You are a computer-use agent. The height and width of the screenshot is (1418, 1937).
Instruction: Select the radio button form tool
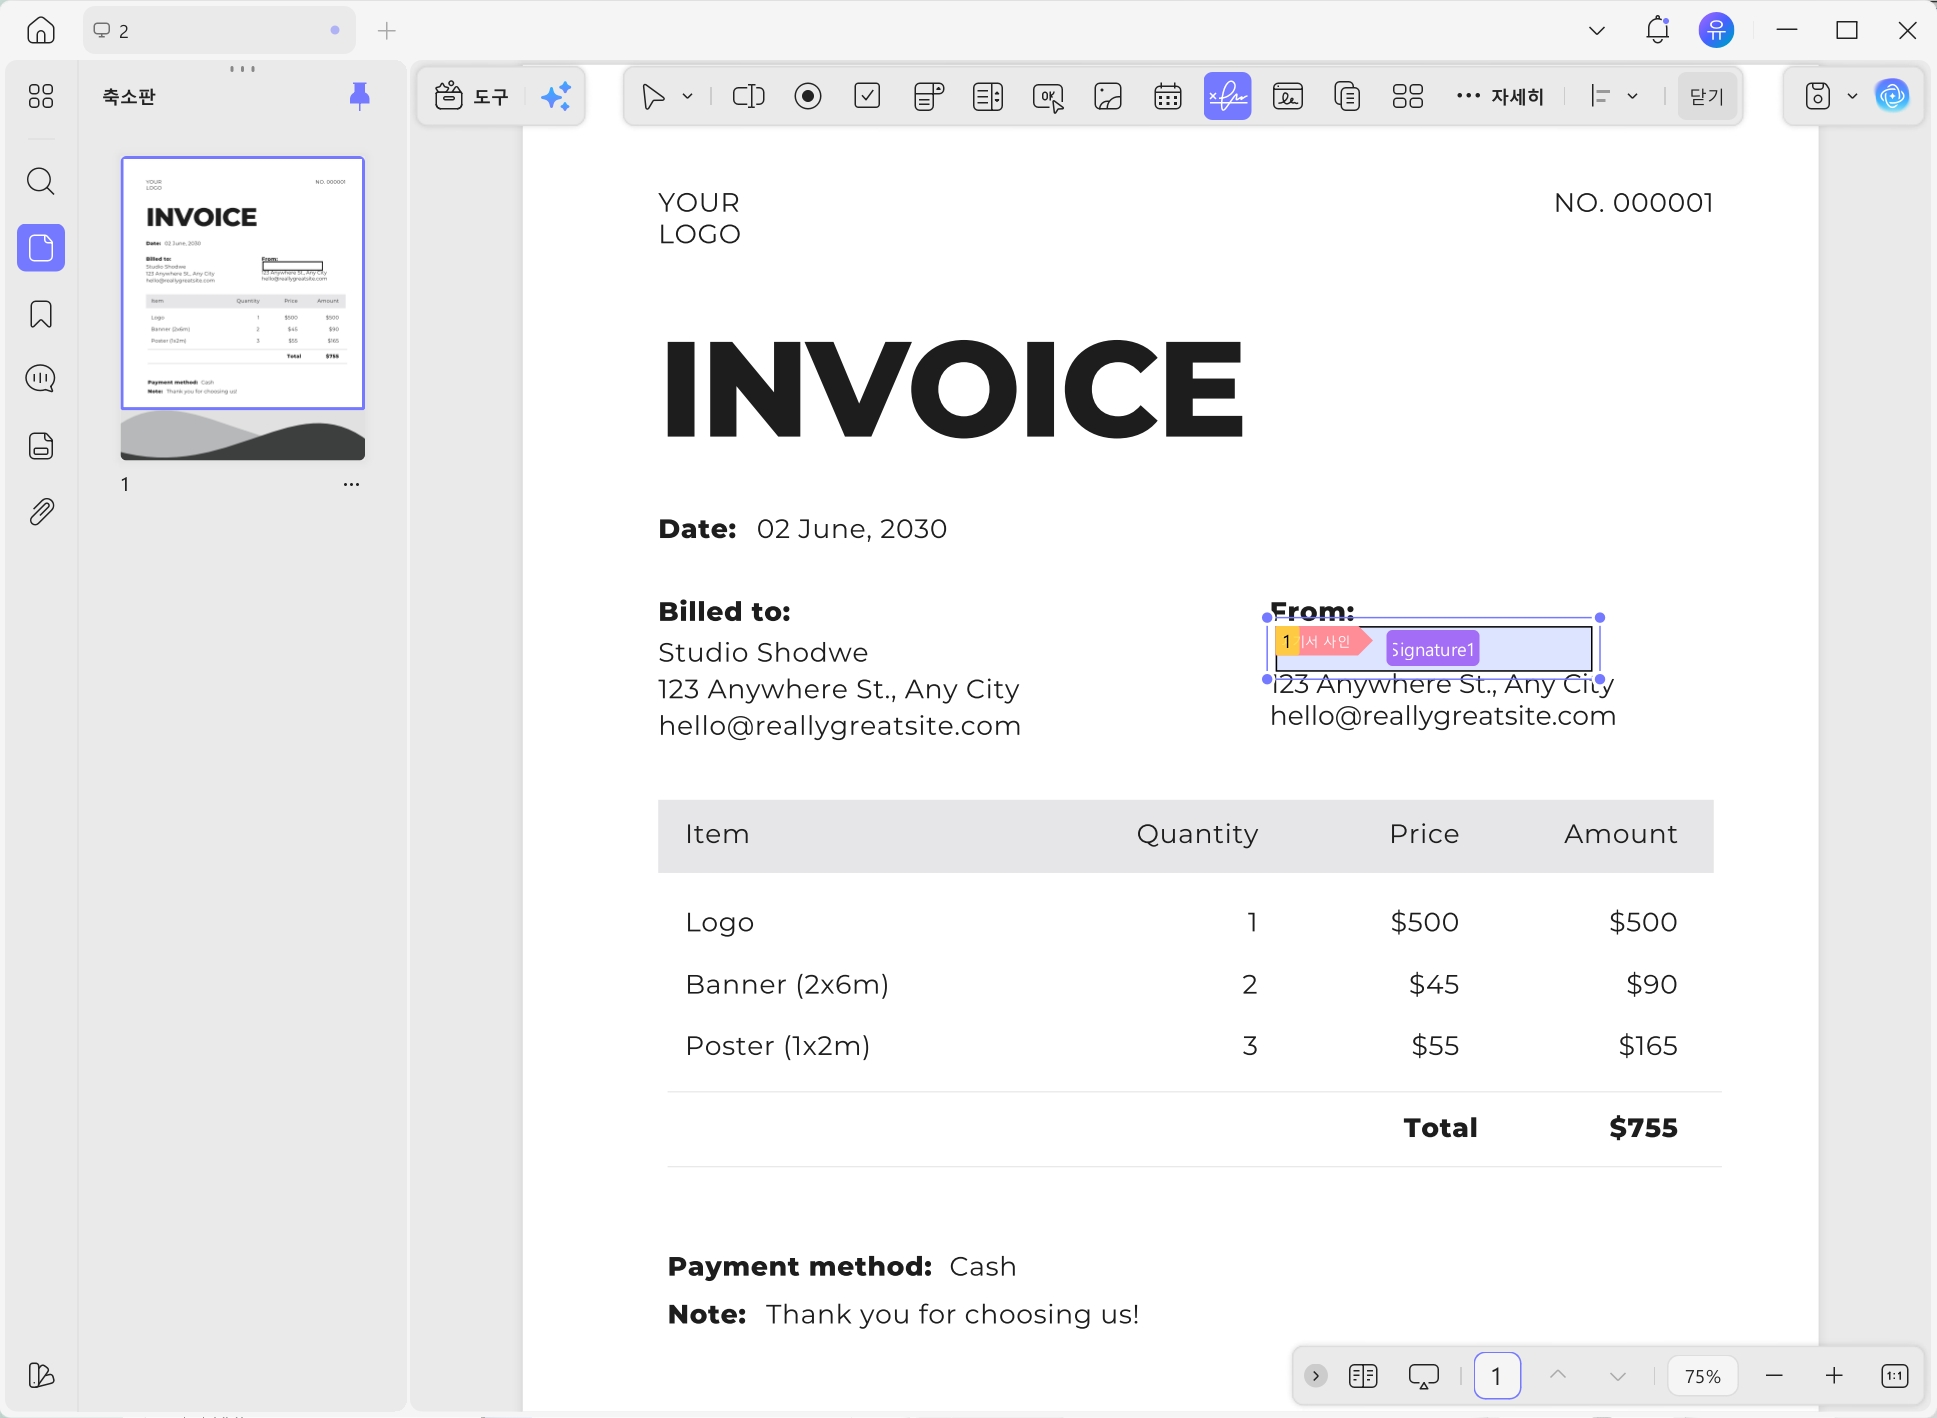pyautogui.click(x=808, y=97)
